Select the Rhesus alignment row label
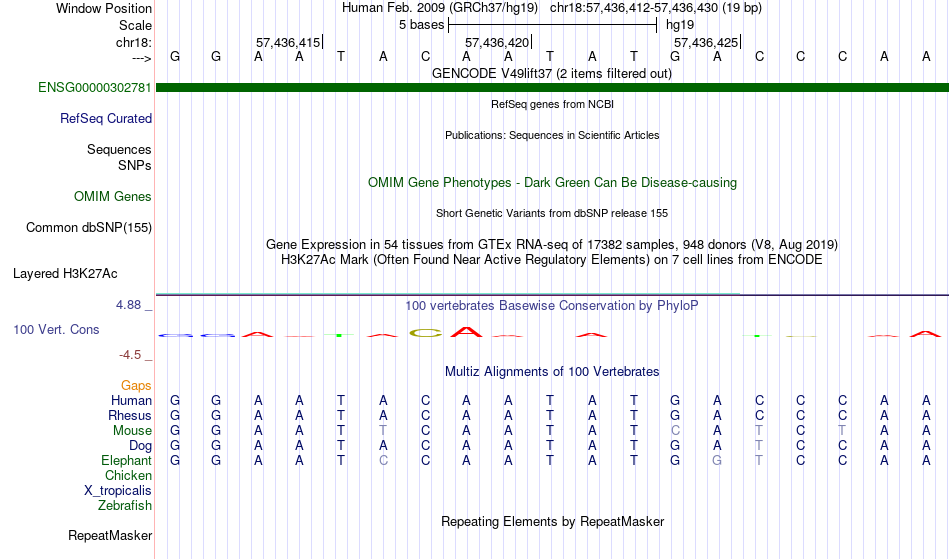This screenshot has width=950, height=559. click(130, 415)
